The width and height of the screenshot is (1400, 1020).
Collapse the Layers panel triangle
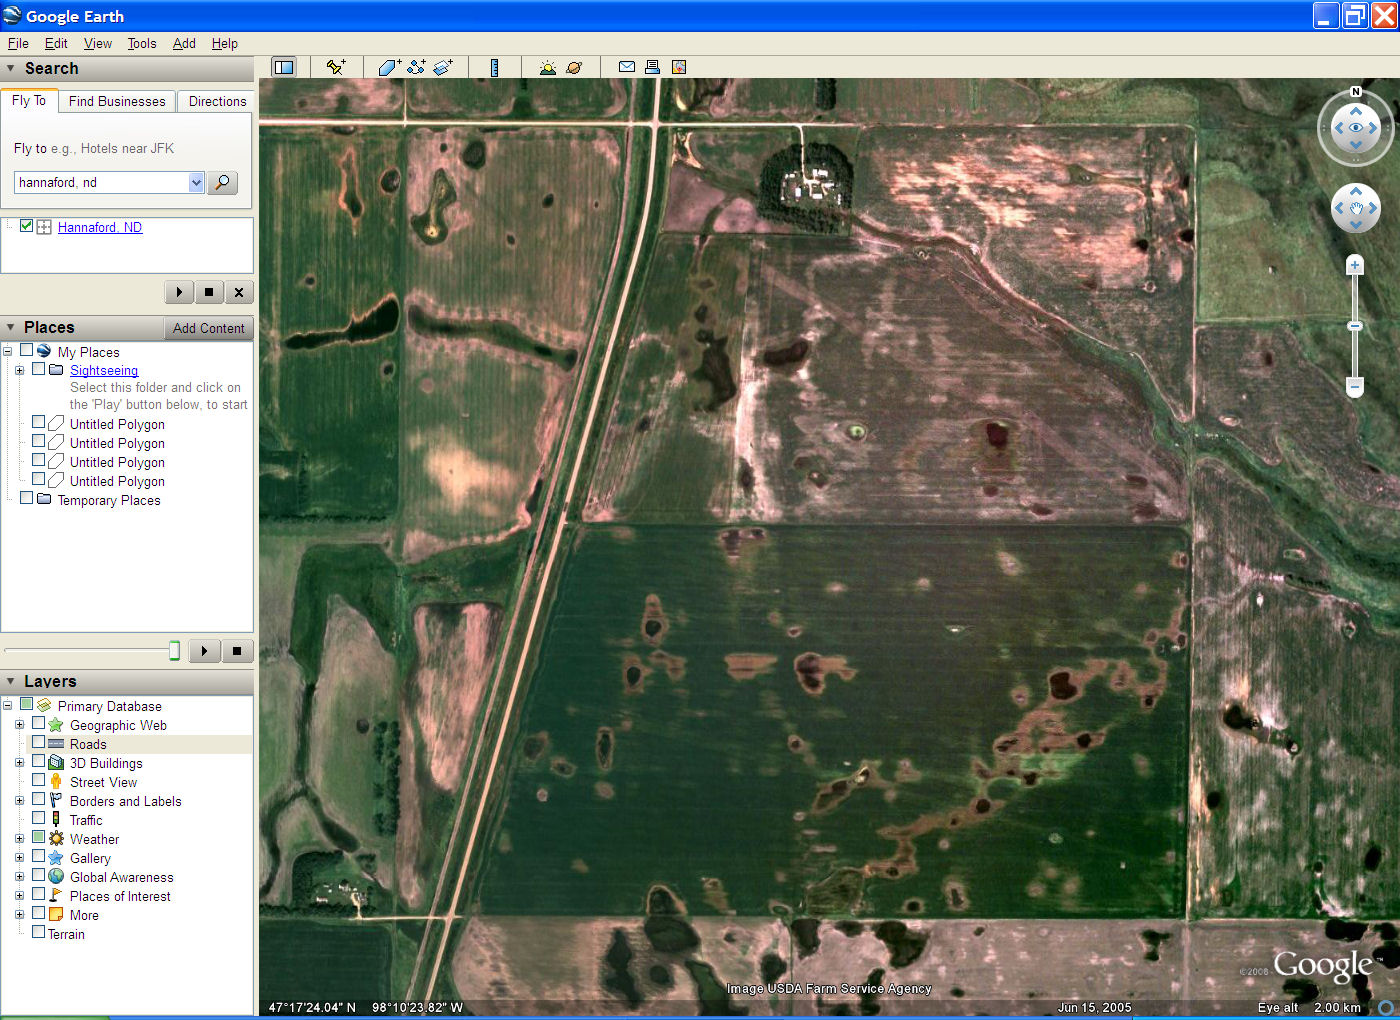(11, 682)
